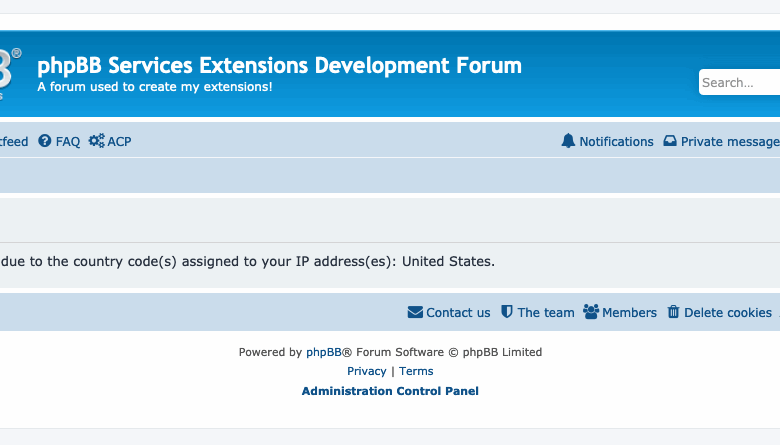This screenshot has width=780, height=445.
Task: Select the Members text link
Action: [x=629, y=313]
